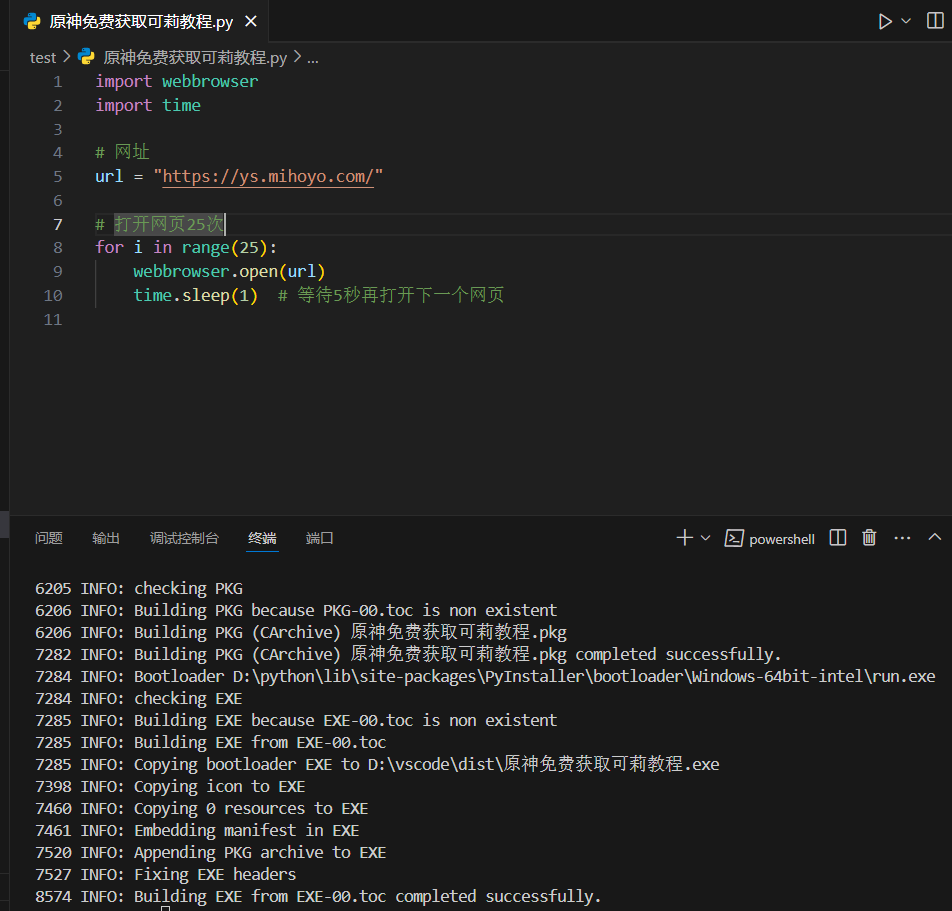This screenshot has height=911, width=952.
Task: Kill the terminal with trash icon
Action: point(869,538)
